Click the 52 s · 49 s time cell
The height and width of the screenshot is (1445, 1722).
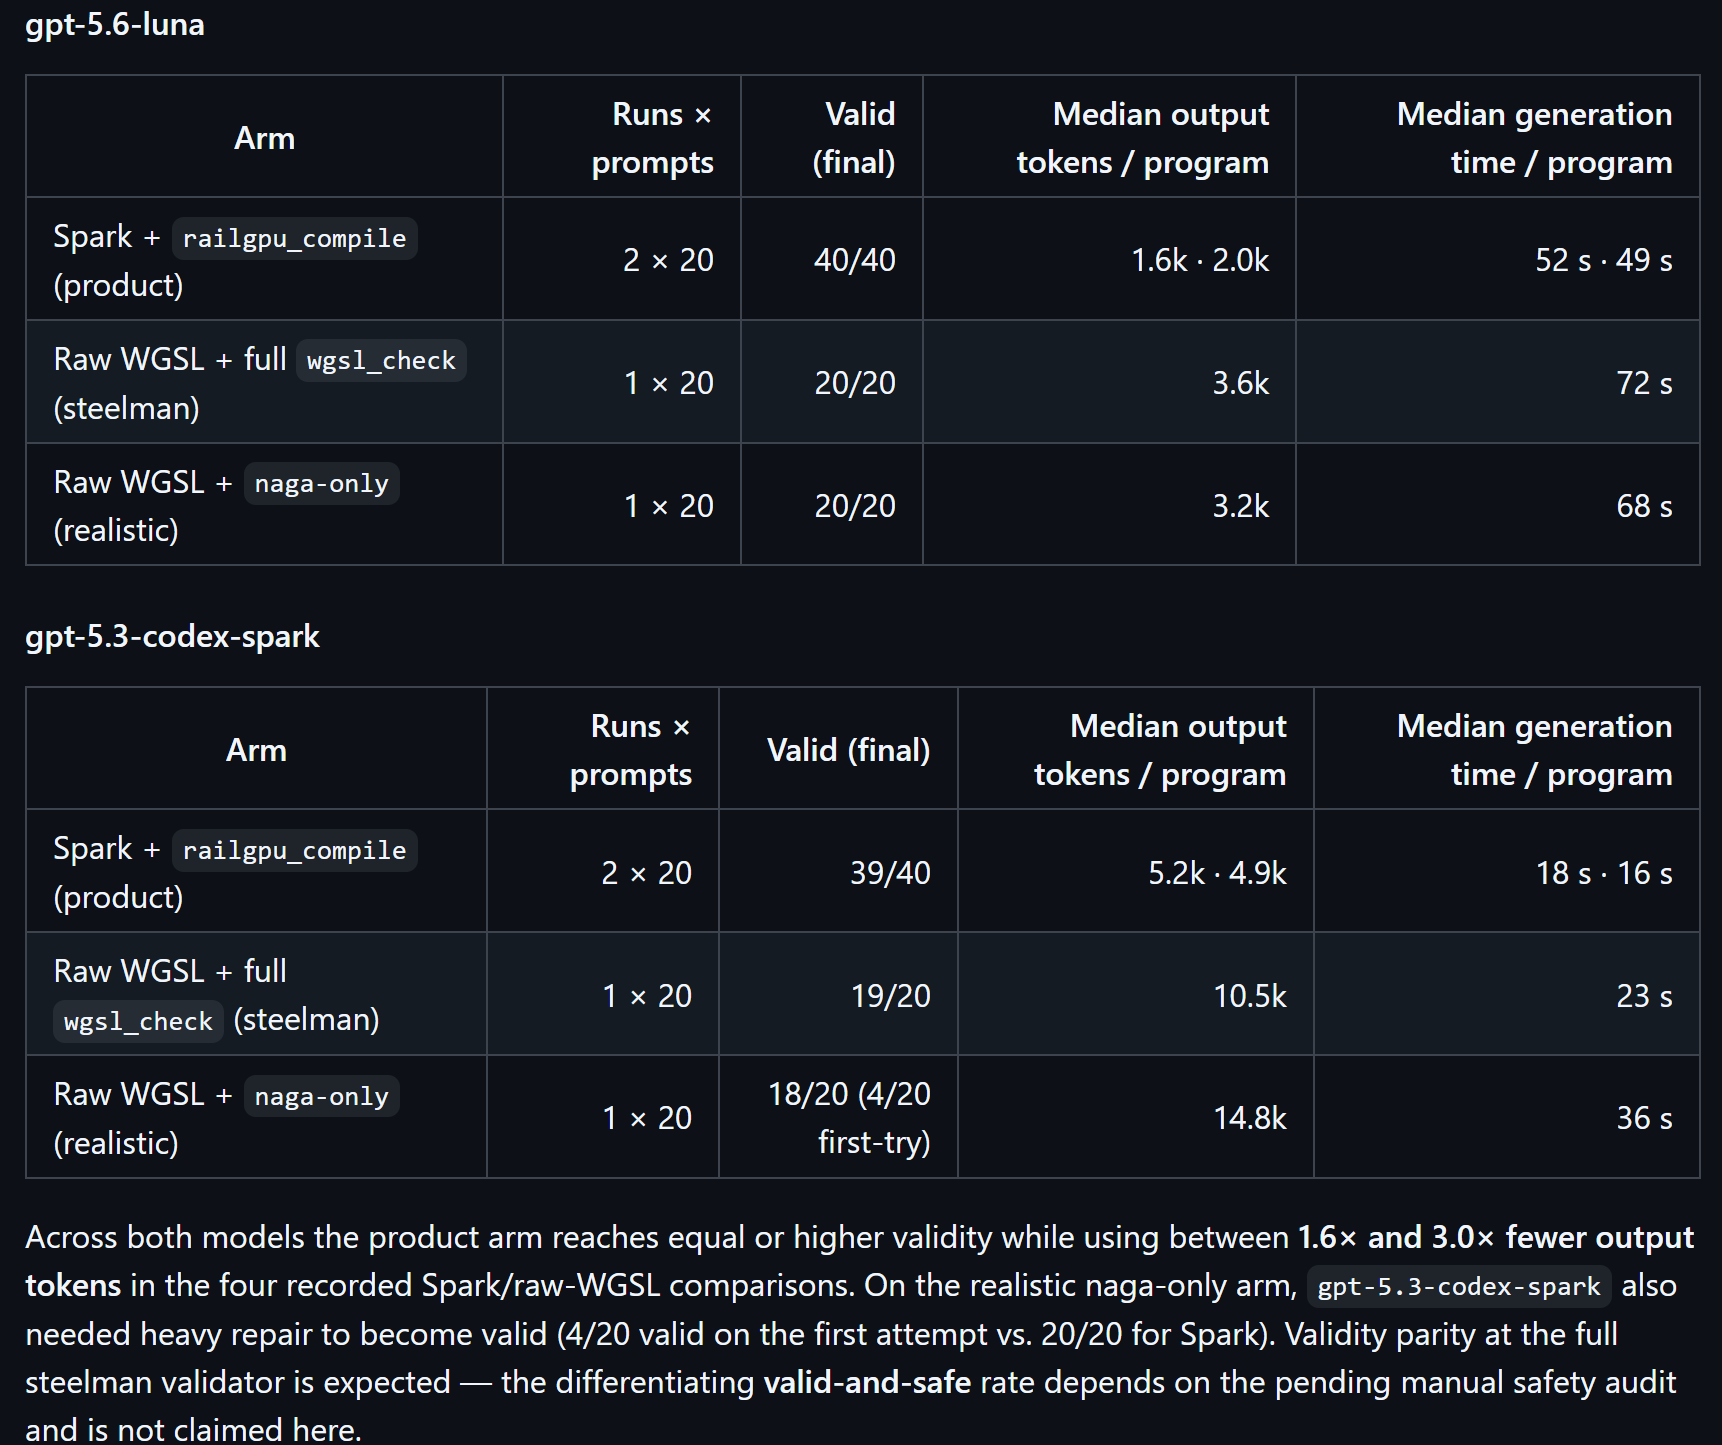coord(1497,259)
